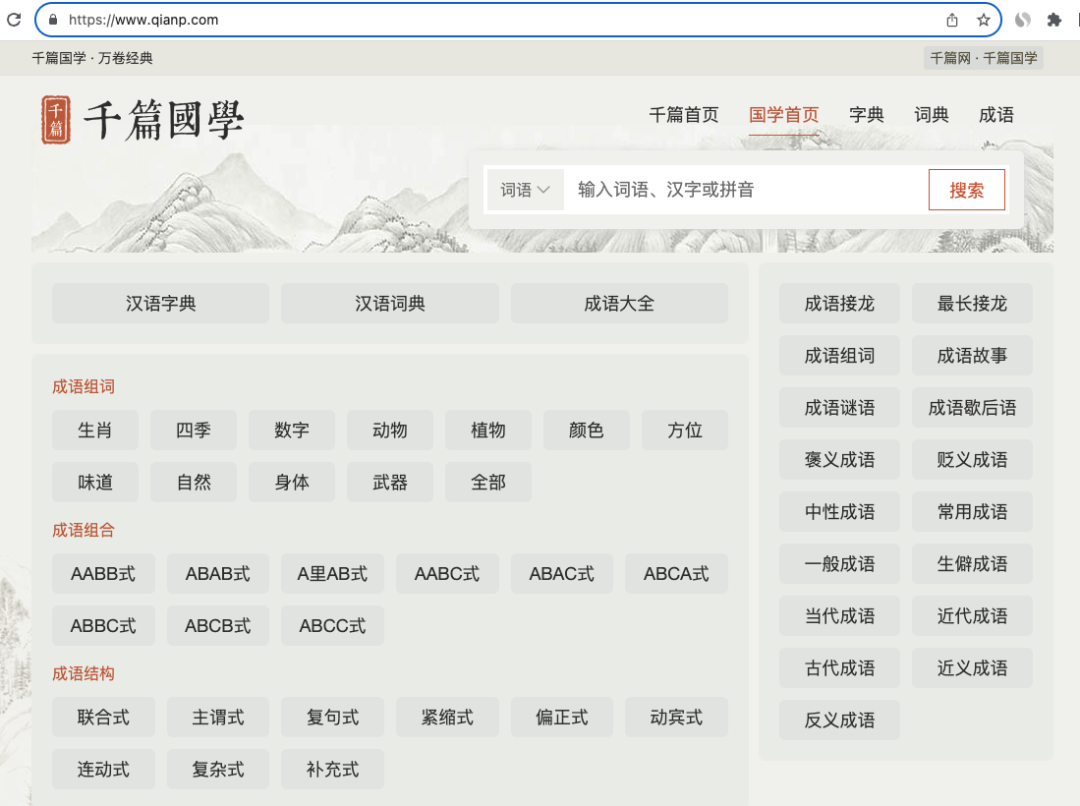1080x806 pixels.
Task: Select the 生肖 idiom category
Action: click(x=95, y=430)
